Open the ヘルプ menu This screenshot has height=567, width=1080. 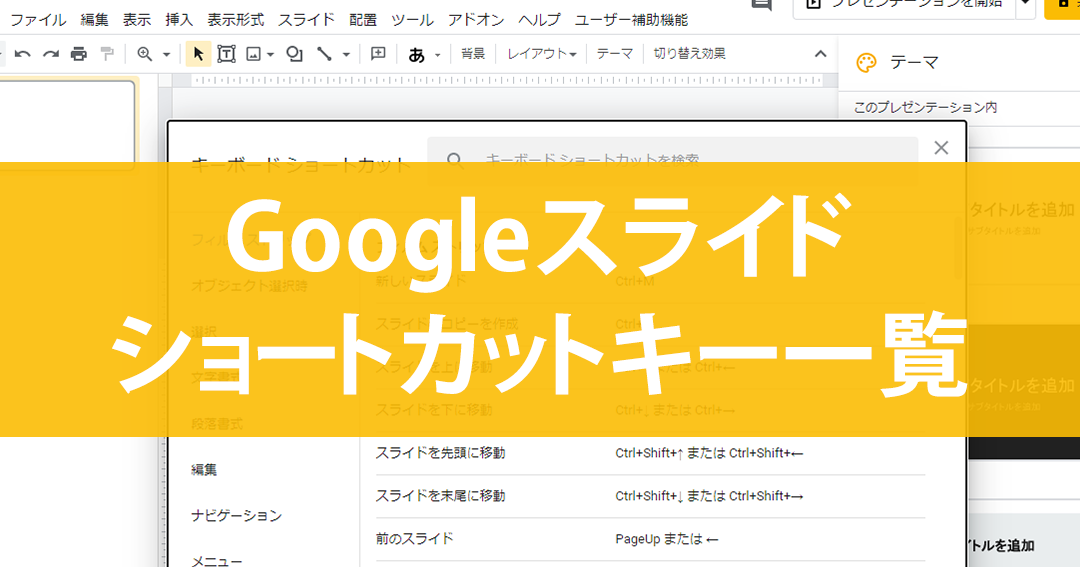click(539, 20)
